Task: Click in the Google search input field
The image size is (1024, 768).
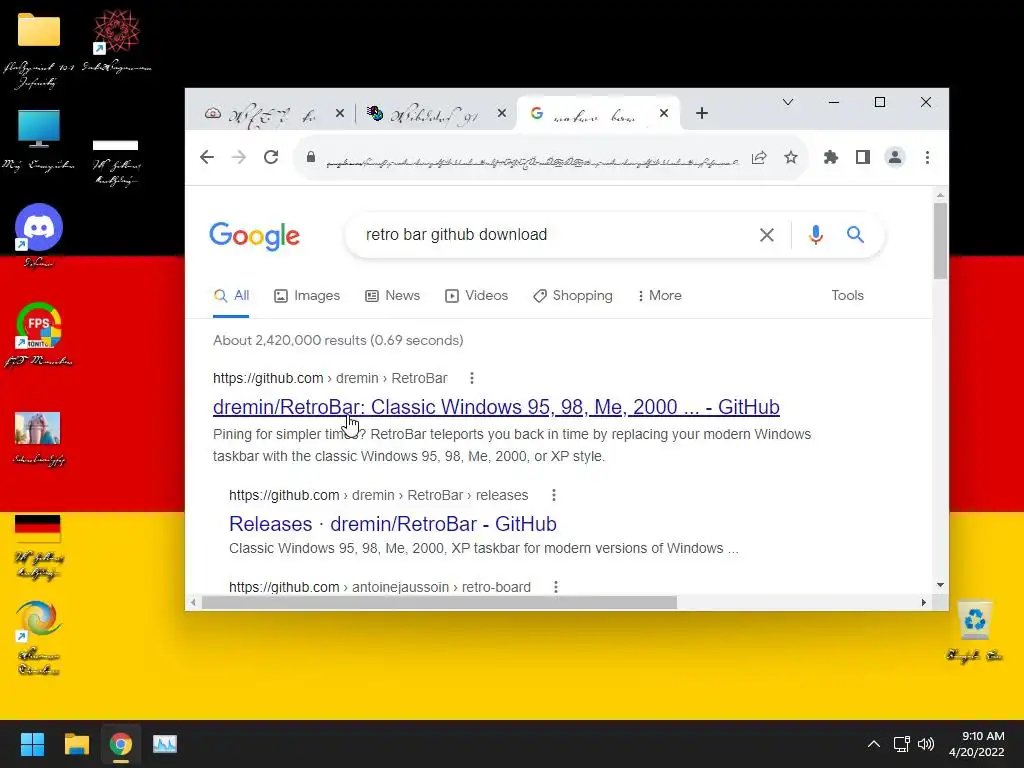Action: pos(555,235)
